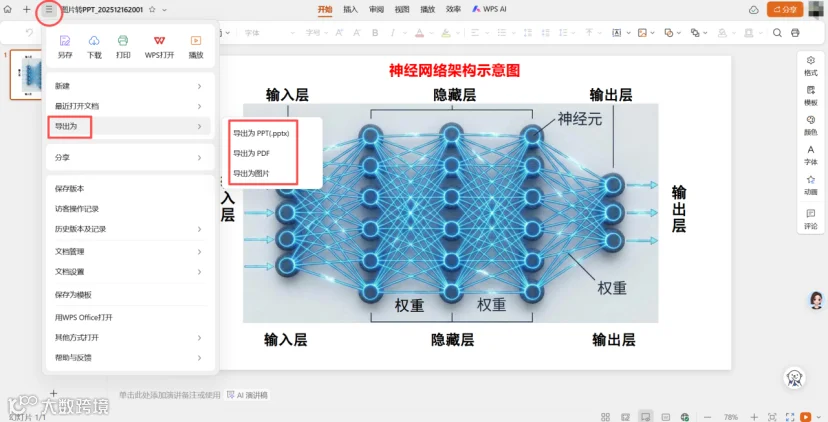Toggle italic formatting in toolbar
The width and height of the screenshot is (828, 422).
[x=392, y=33]
